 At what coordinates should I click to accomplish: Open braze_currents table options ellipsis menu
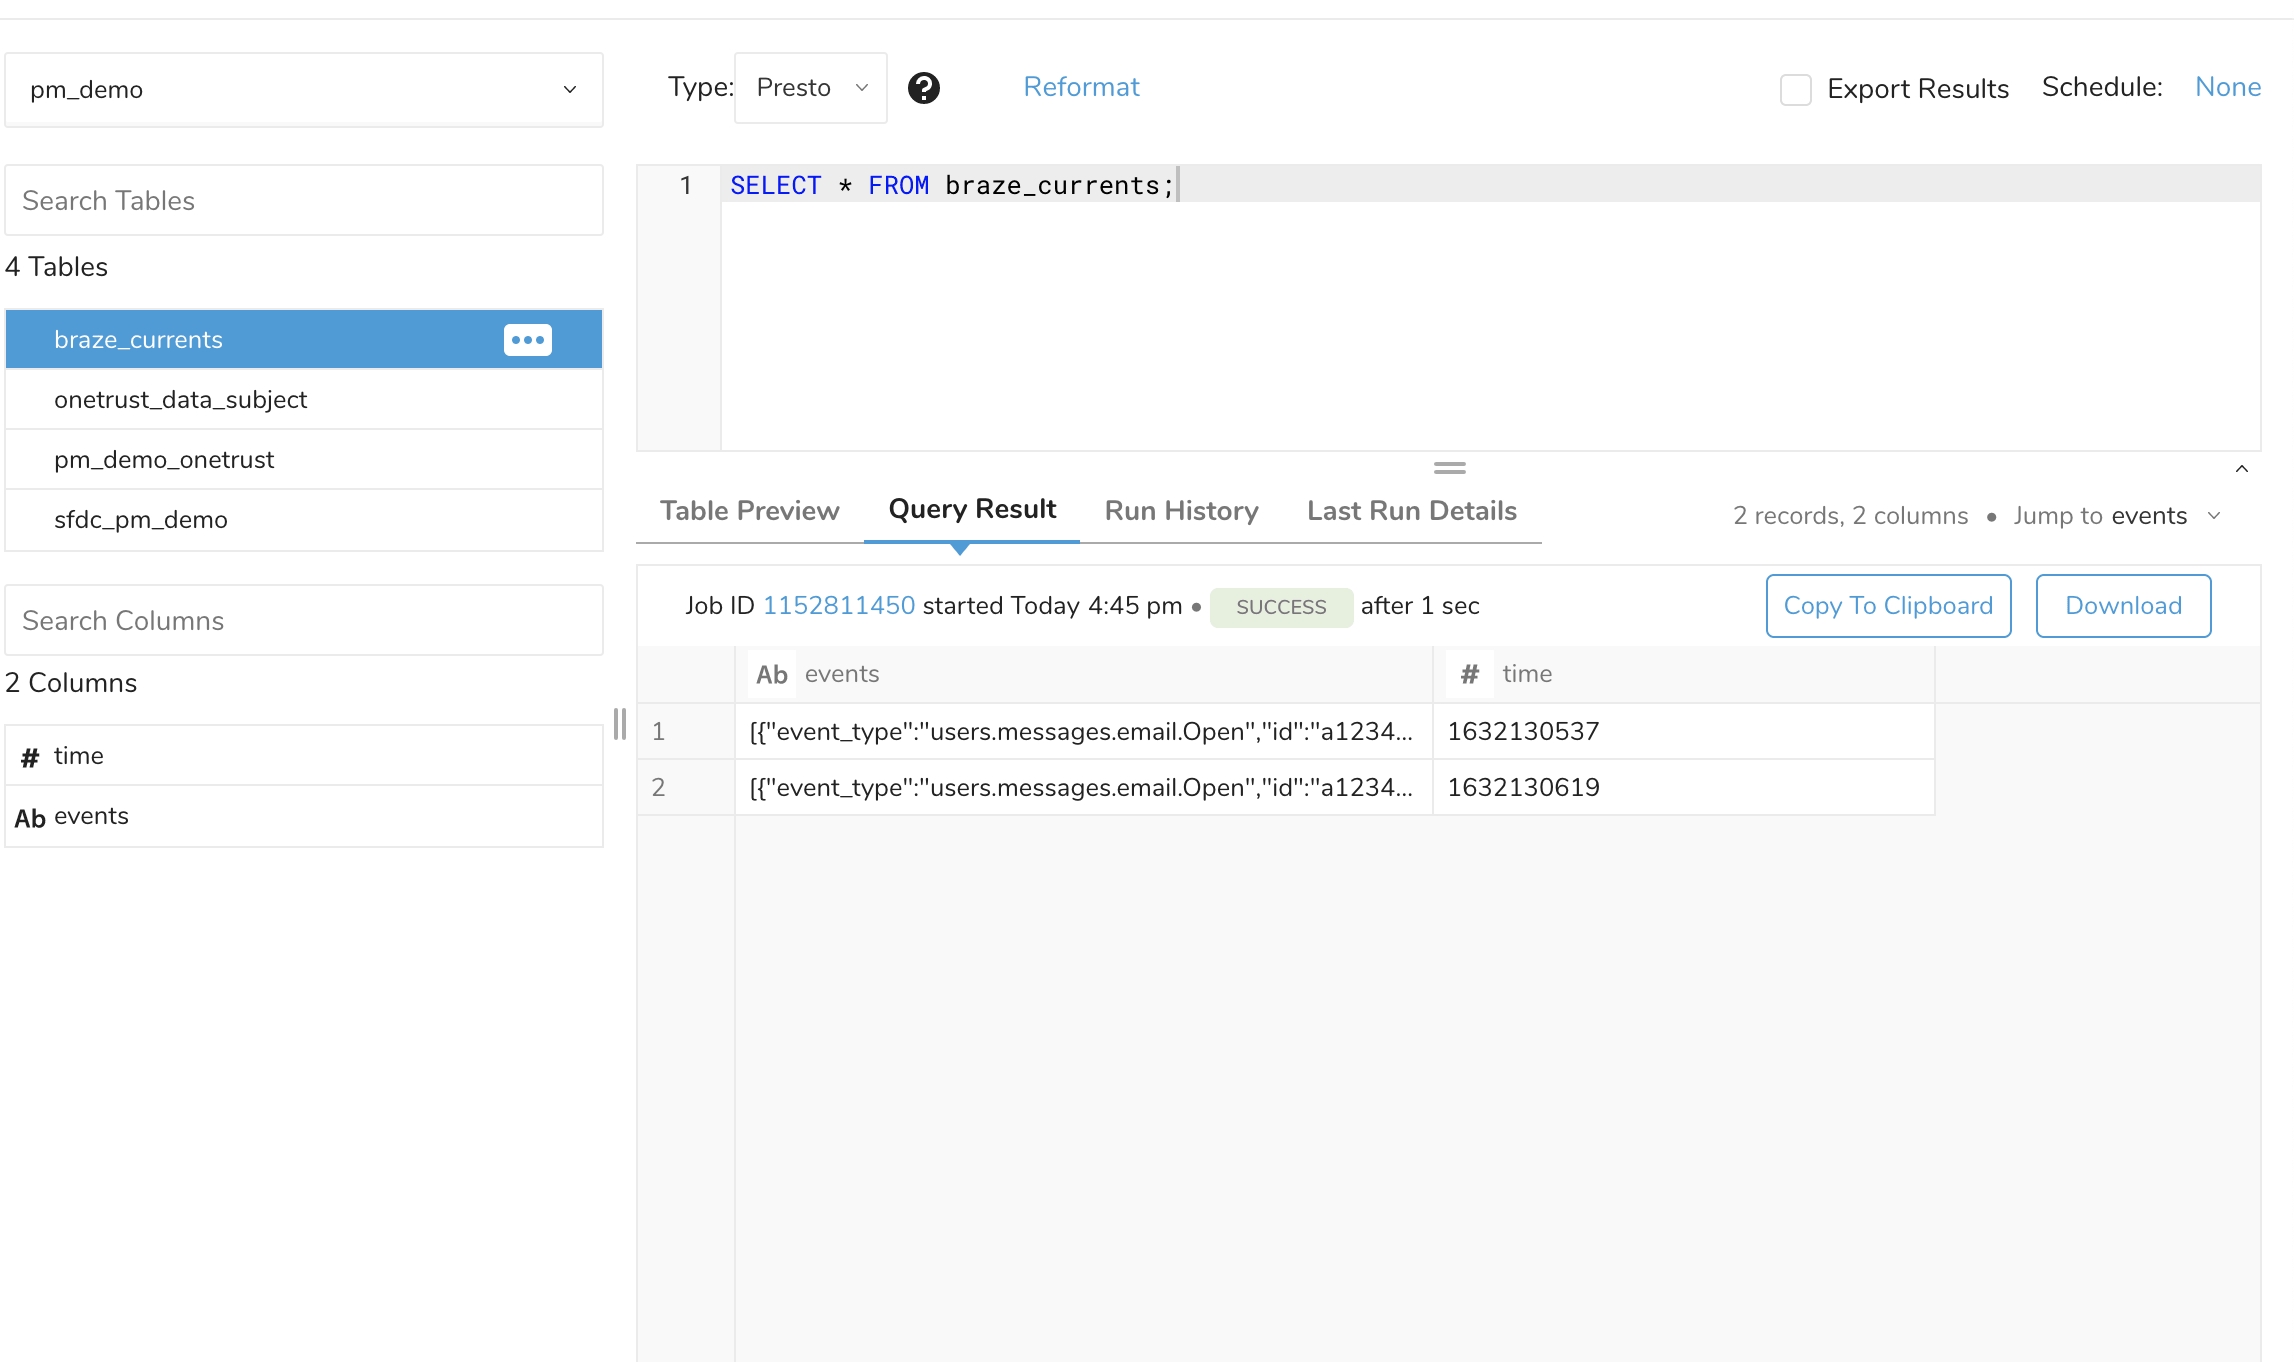pyautogui.click(x=527, y=340)
